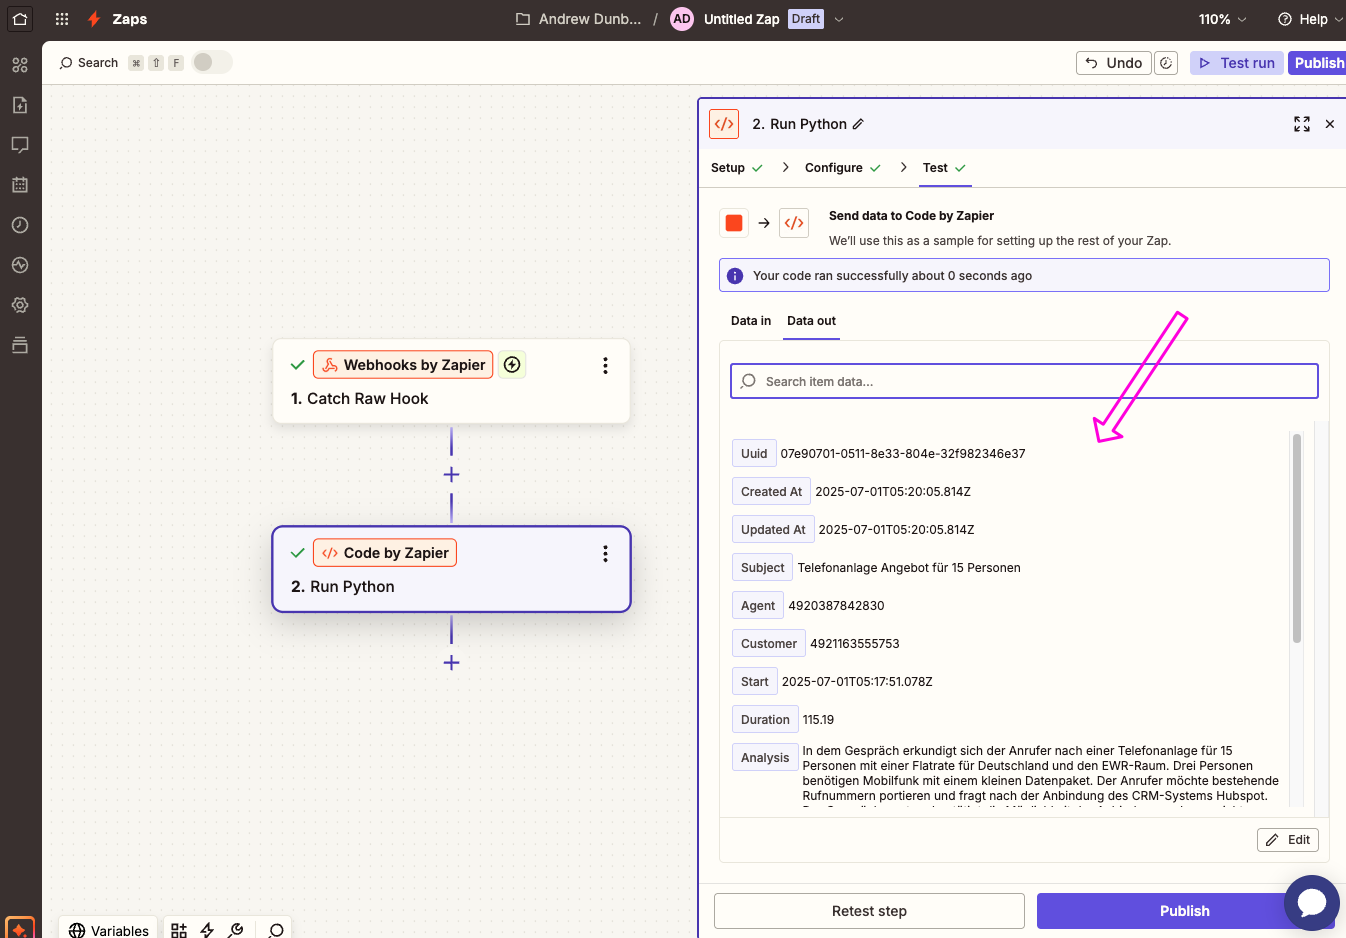Click the Untitled Zap title
This screenshot has width=1346, height=938.
tap(741, 19)
